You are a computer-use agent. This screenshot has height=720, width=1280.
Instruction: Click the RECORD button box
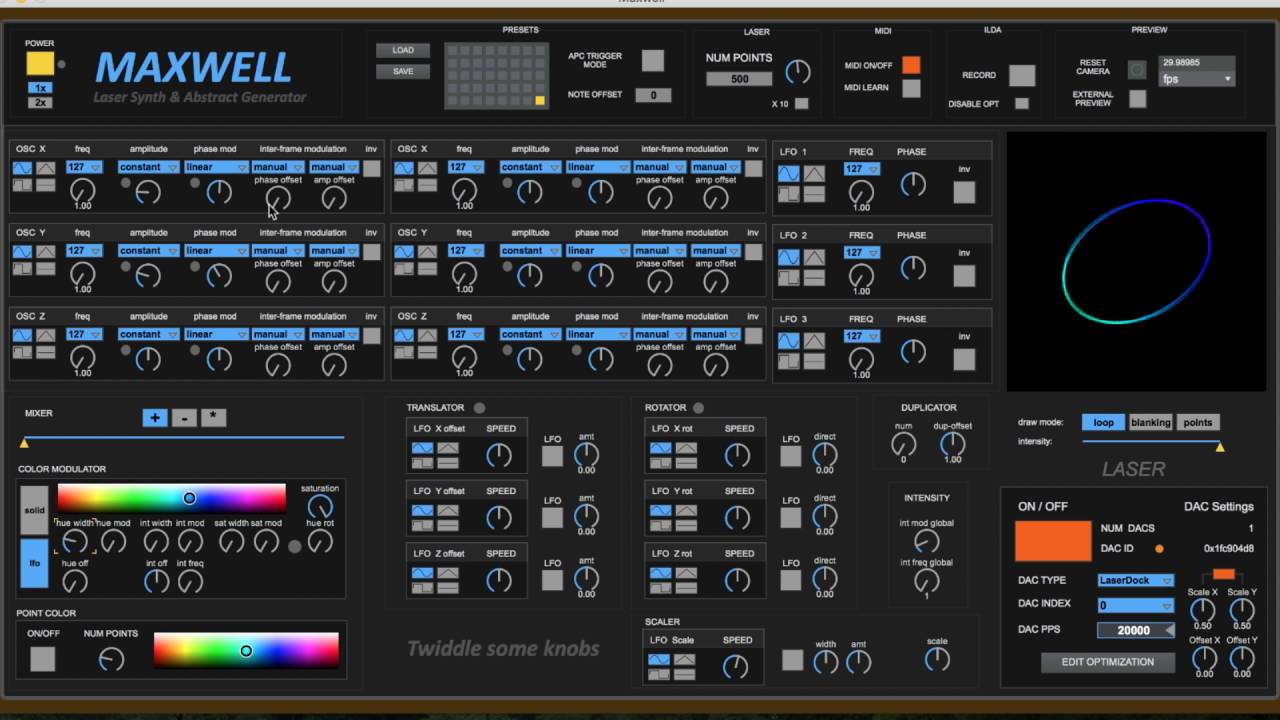click(1021, 75)
